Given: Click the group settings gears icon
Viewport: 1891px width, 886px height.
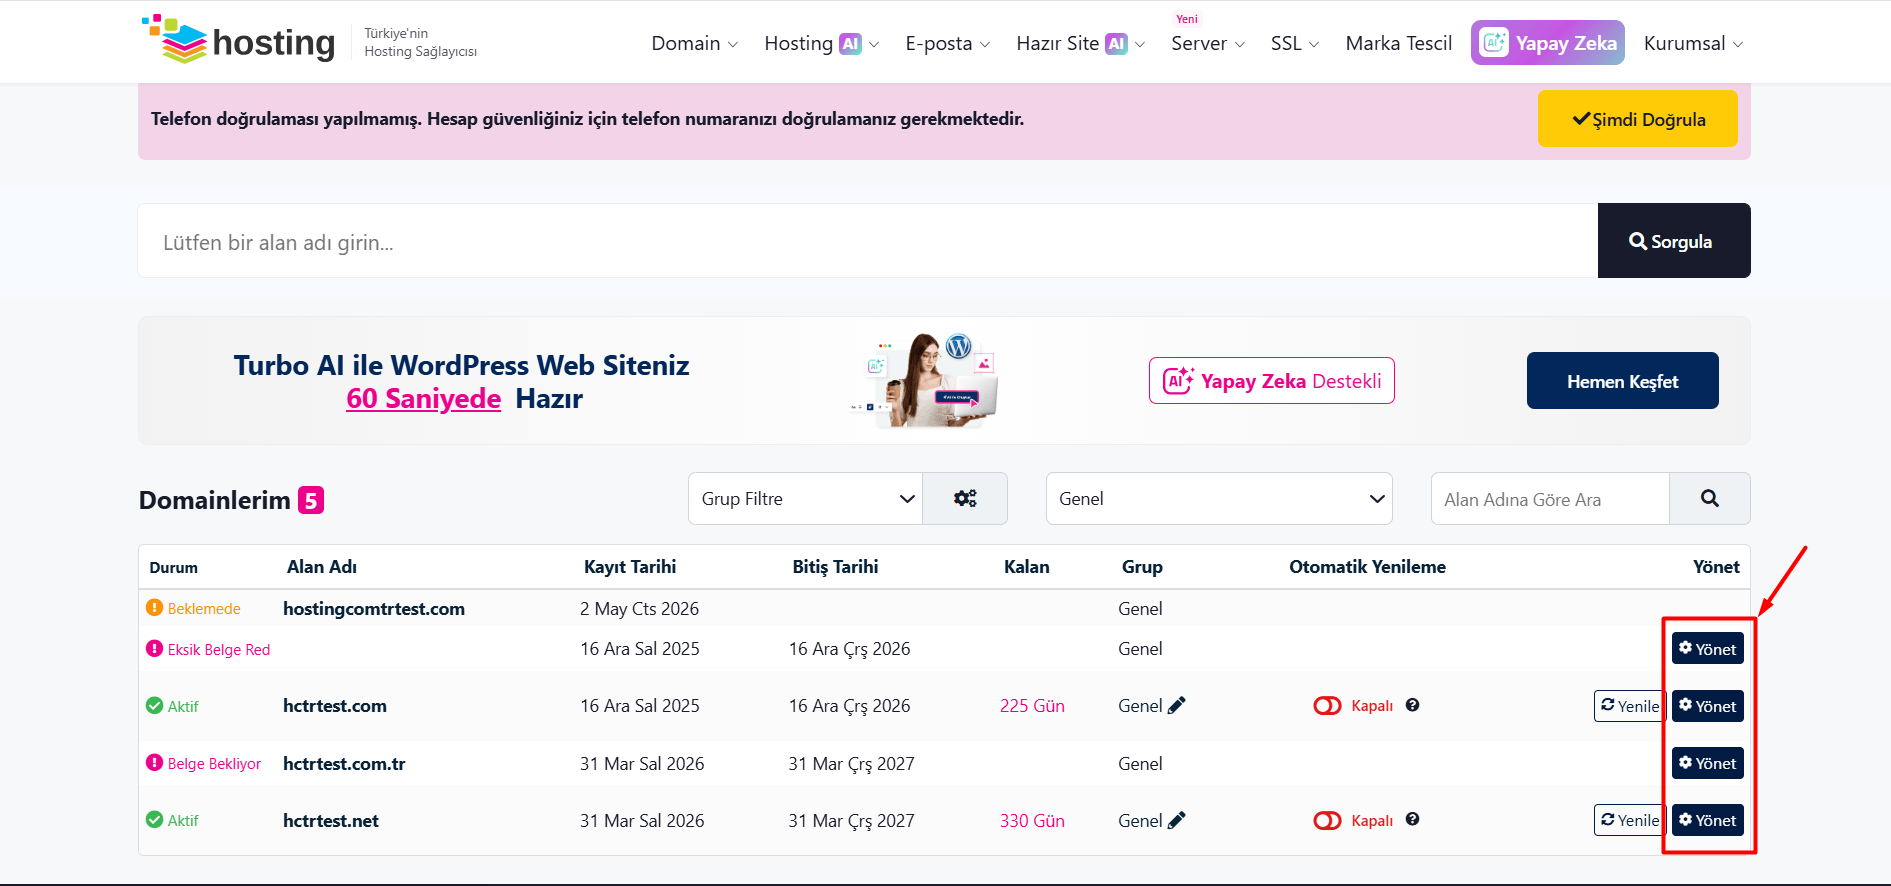Looking at the screenshot, I should point(965,498).
